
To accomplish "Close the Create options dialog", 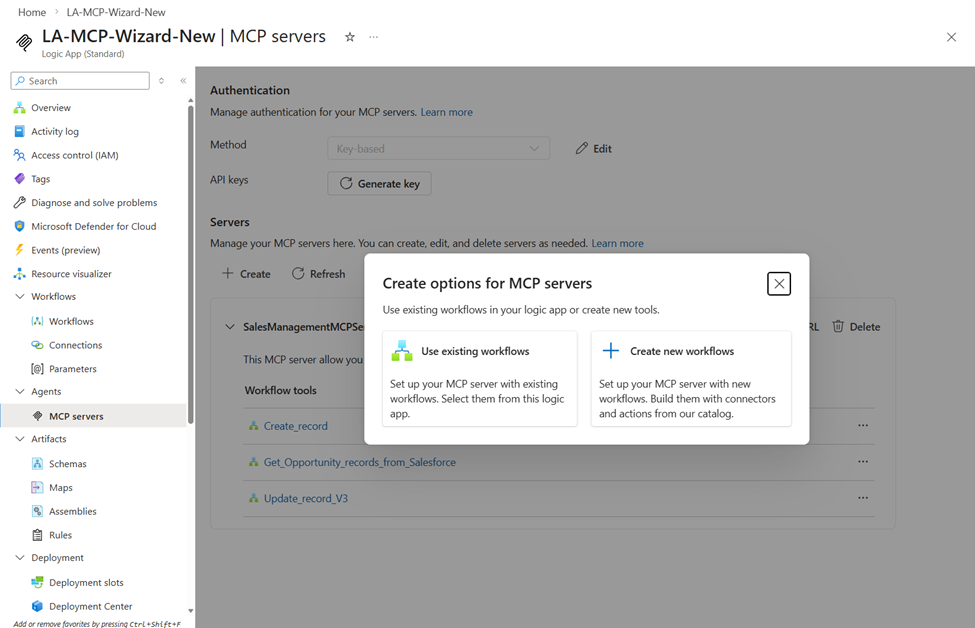I will pyautogui.click(x=779, y=284).
